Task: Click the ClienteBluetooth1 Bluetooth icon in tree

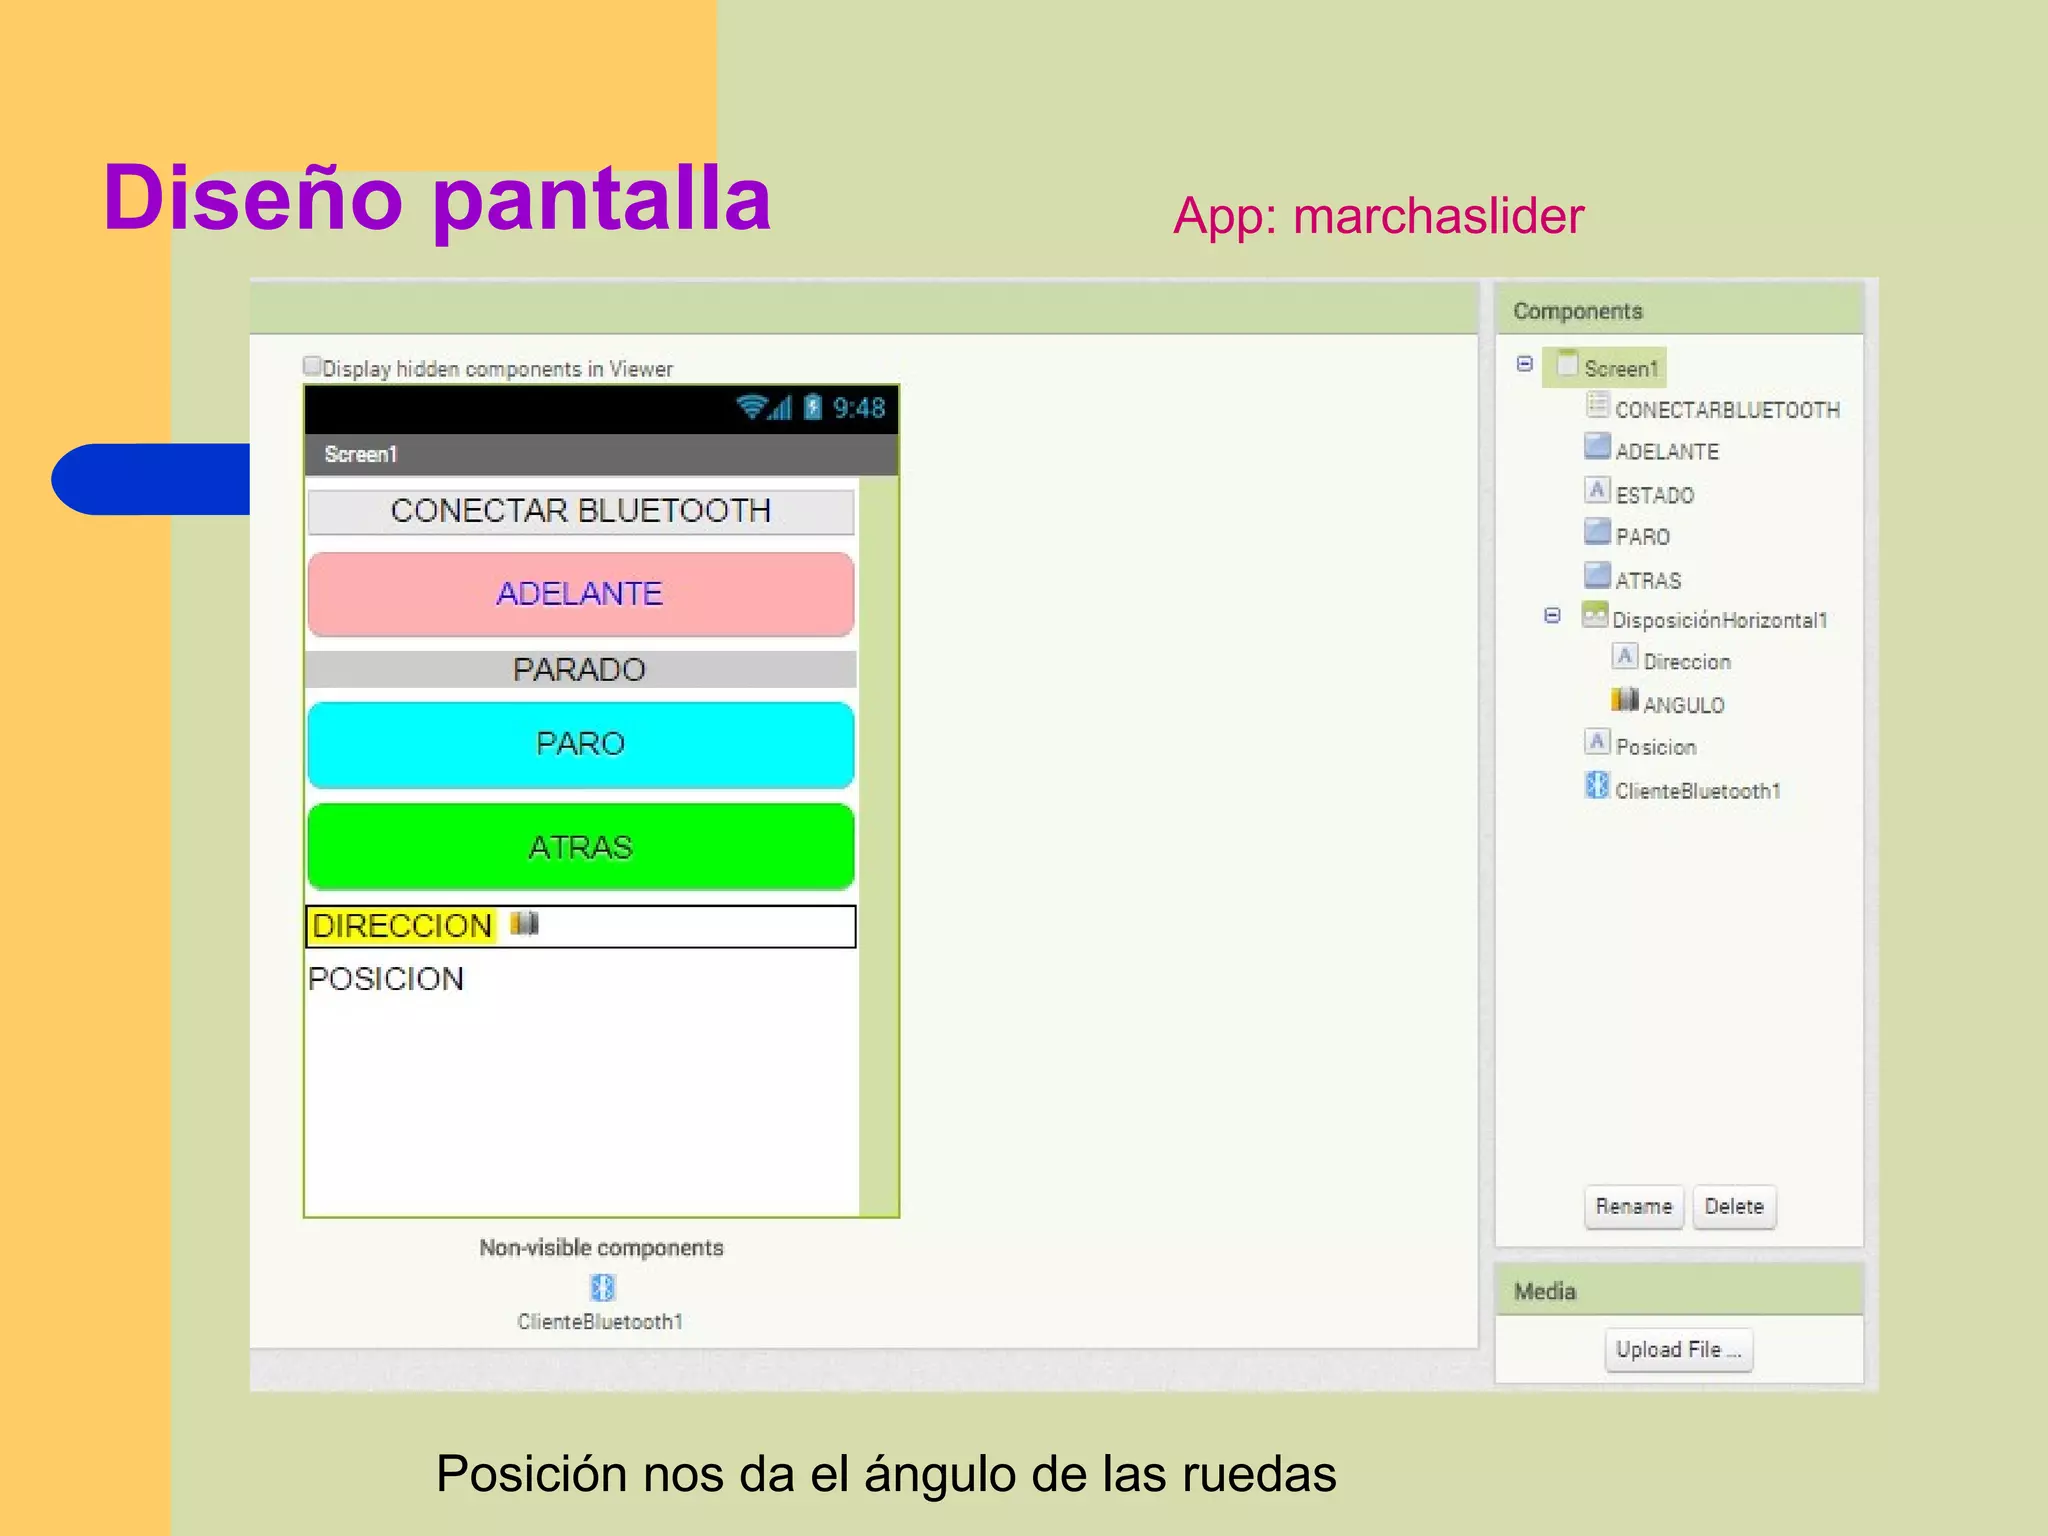Action: click(1598, 786)
